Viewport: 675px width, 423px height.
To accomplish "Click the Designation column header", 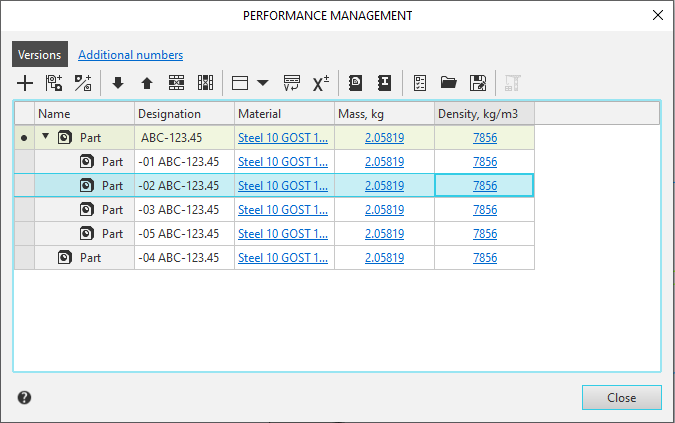I will tap(170, 114).
